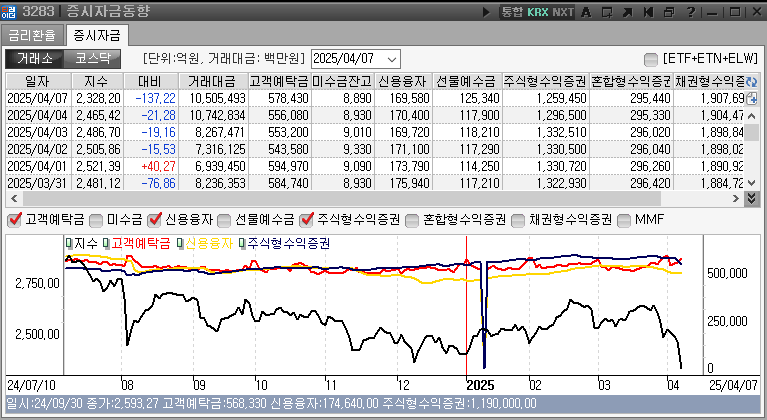Image resolution: width=767 pixels, height=420 pixels.
Task: Click the 미수금잔고 column header
Action: 342,81
